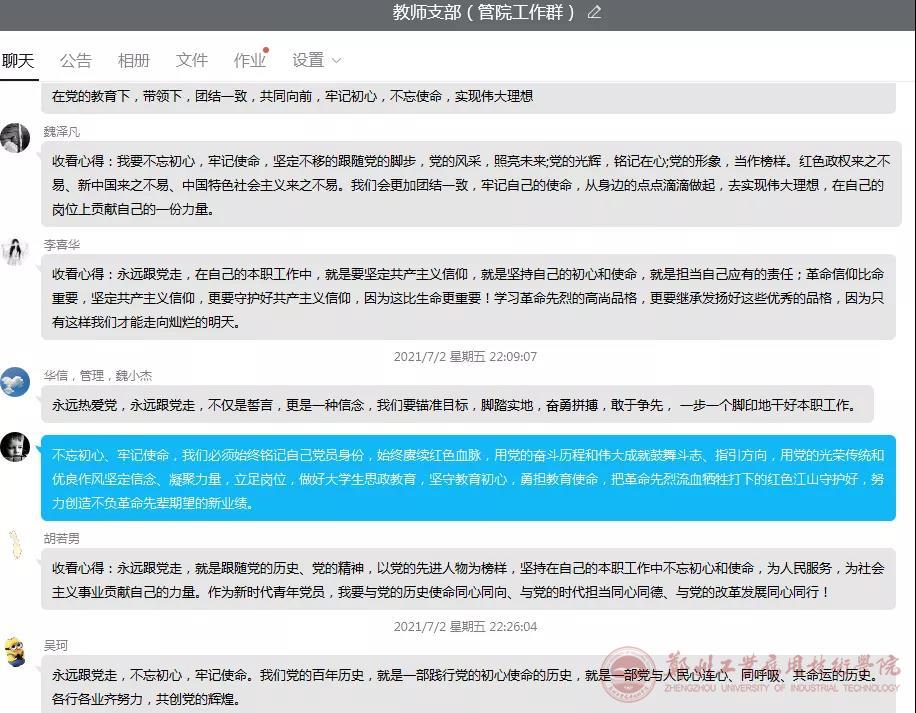Click the sender name 李喜华

(x=62, y=245)
